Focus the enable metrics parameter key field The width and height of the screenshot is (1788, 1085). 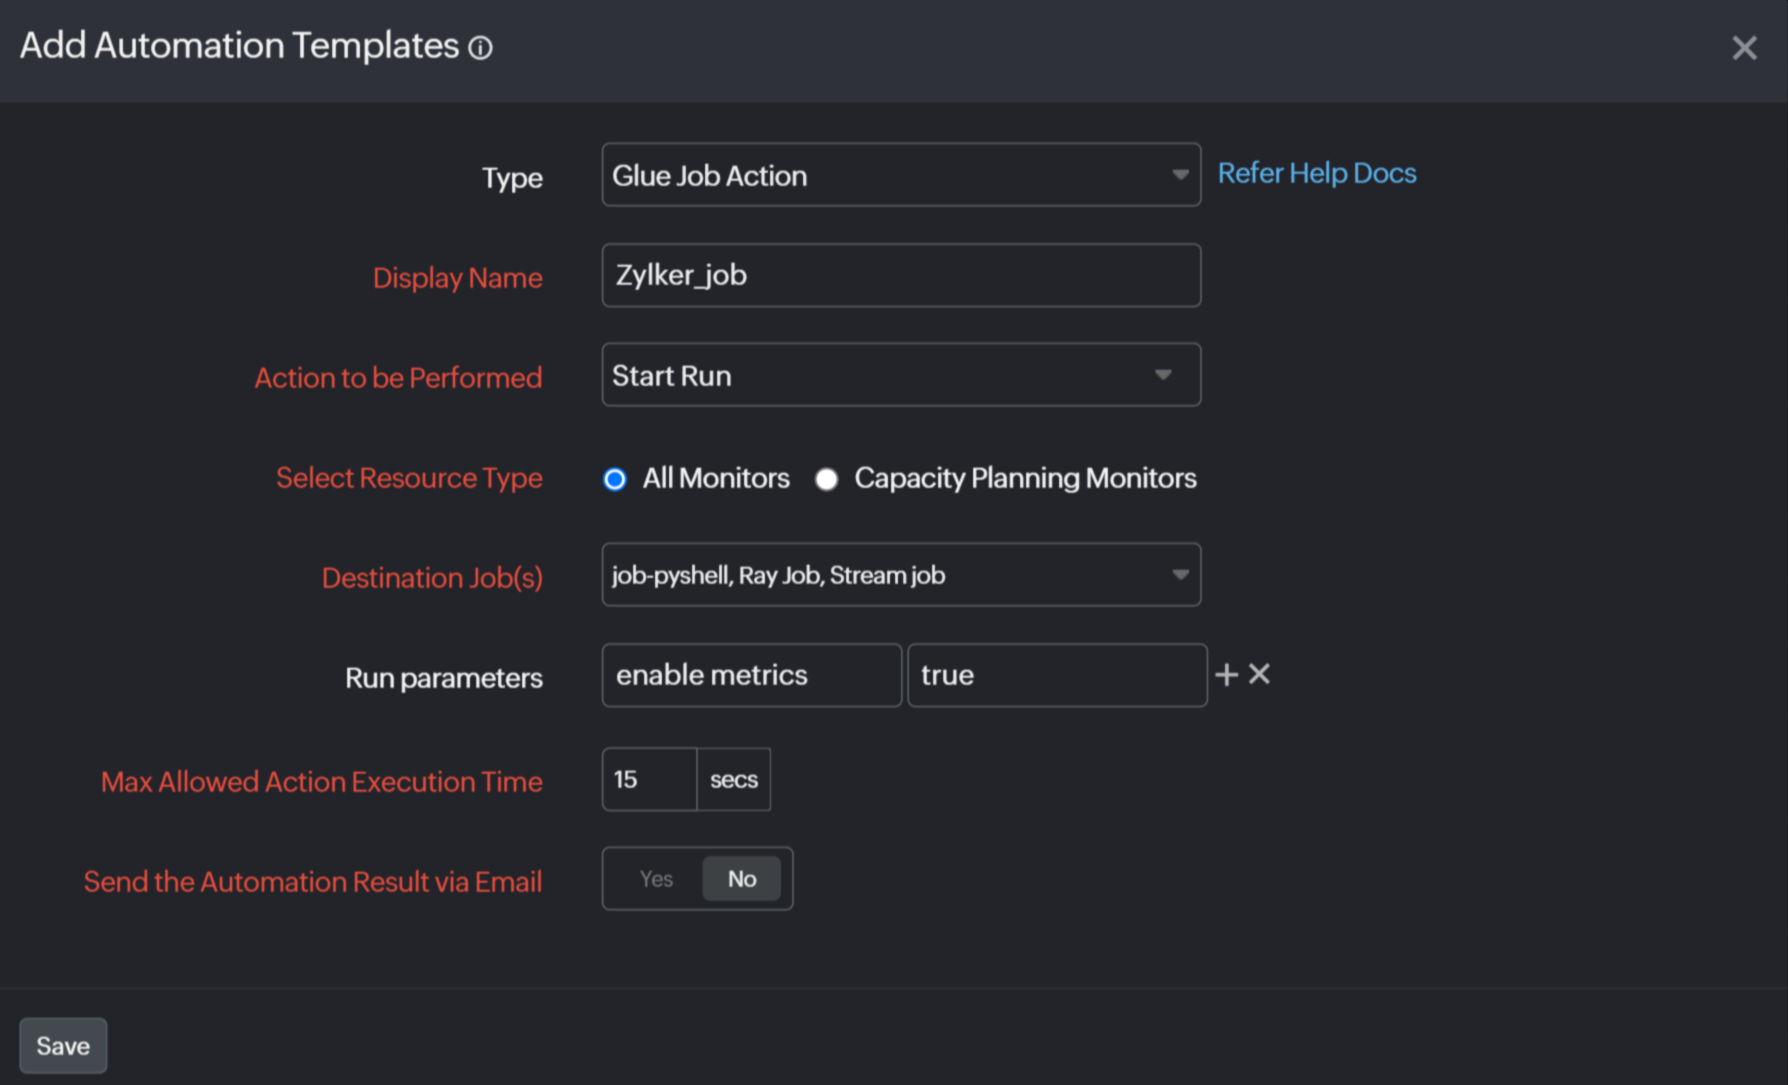tap(751, 675)
